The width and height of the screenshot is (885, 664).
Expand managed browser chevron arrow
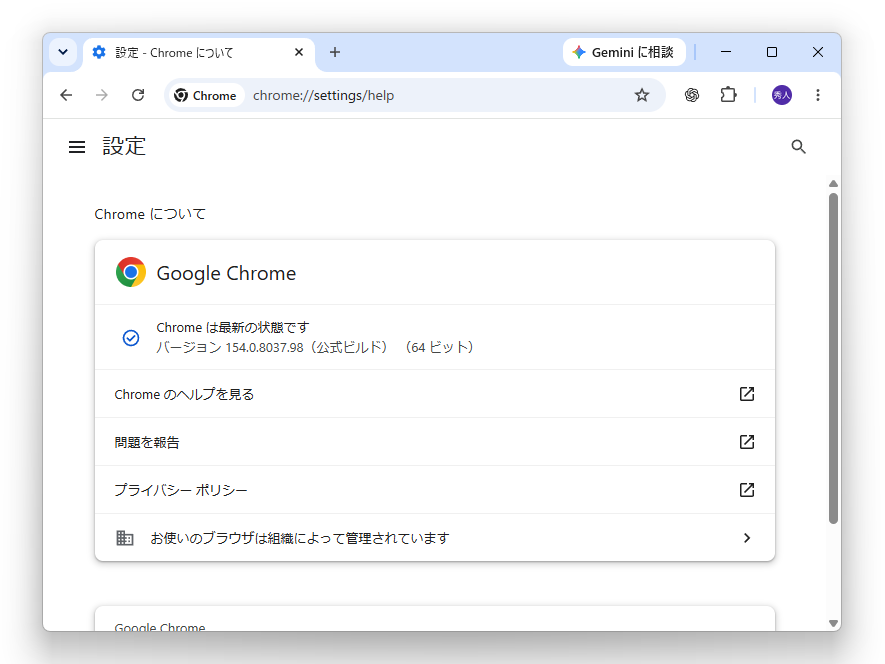(747, 538)
